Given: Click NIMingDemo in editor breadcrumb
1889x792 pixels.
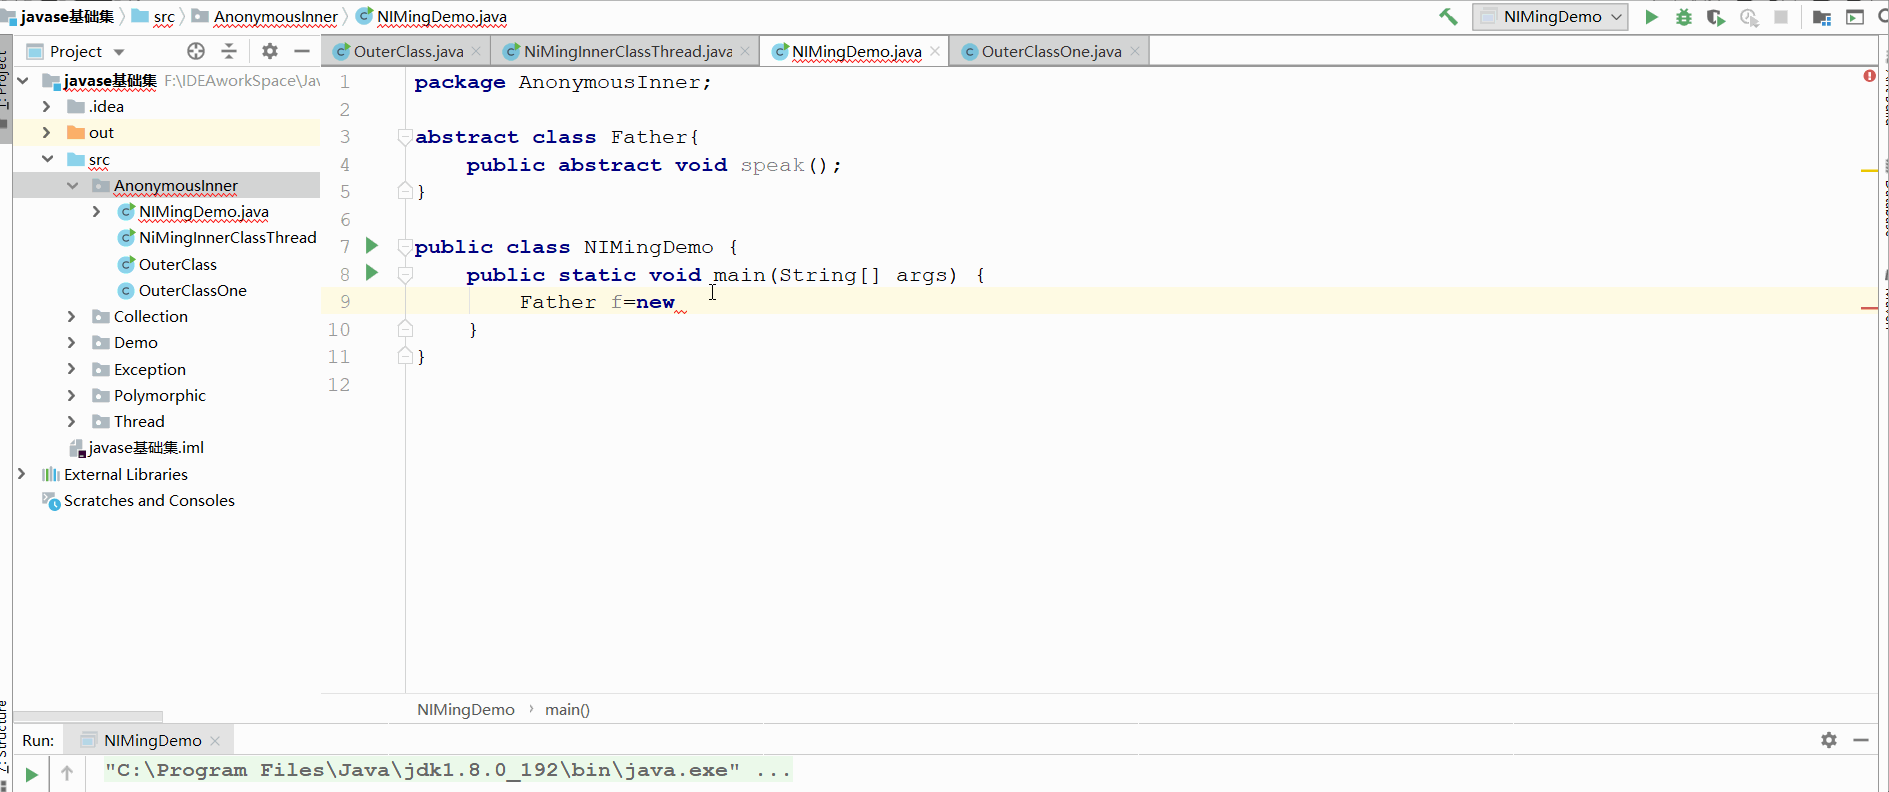Looking at the screenshot, I should [466, 709].
